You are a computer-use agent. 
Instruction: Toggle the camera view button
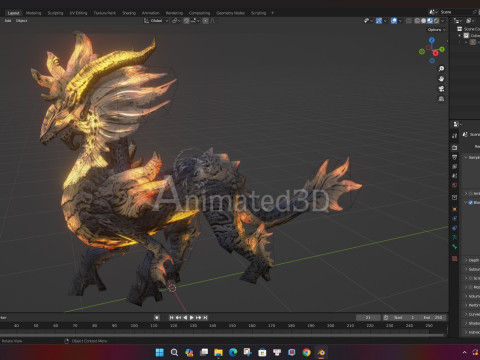click(441, 89)
